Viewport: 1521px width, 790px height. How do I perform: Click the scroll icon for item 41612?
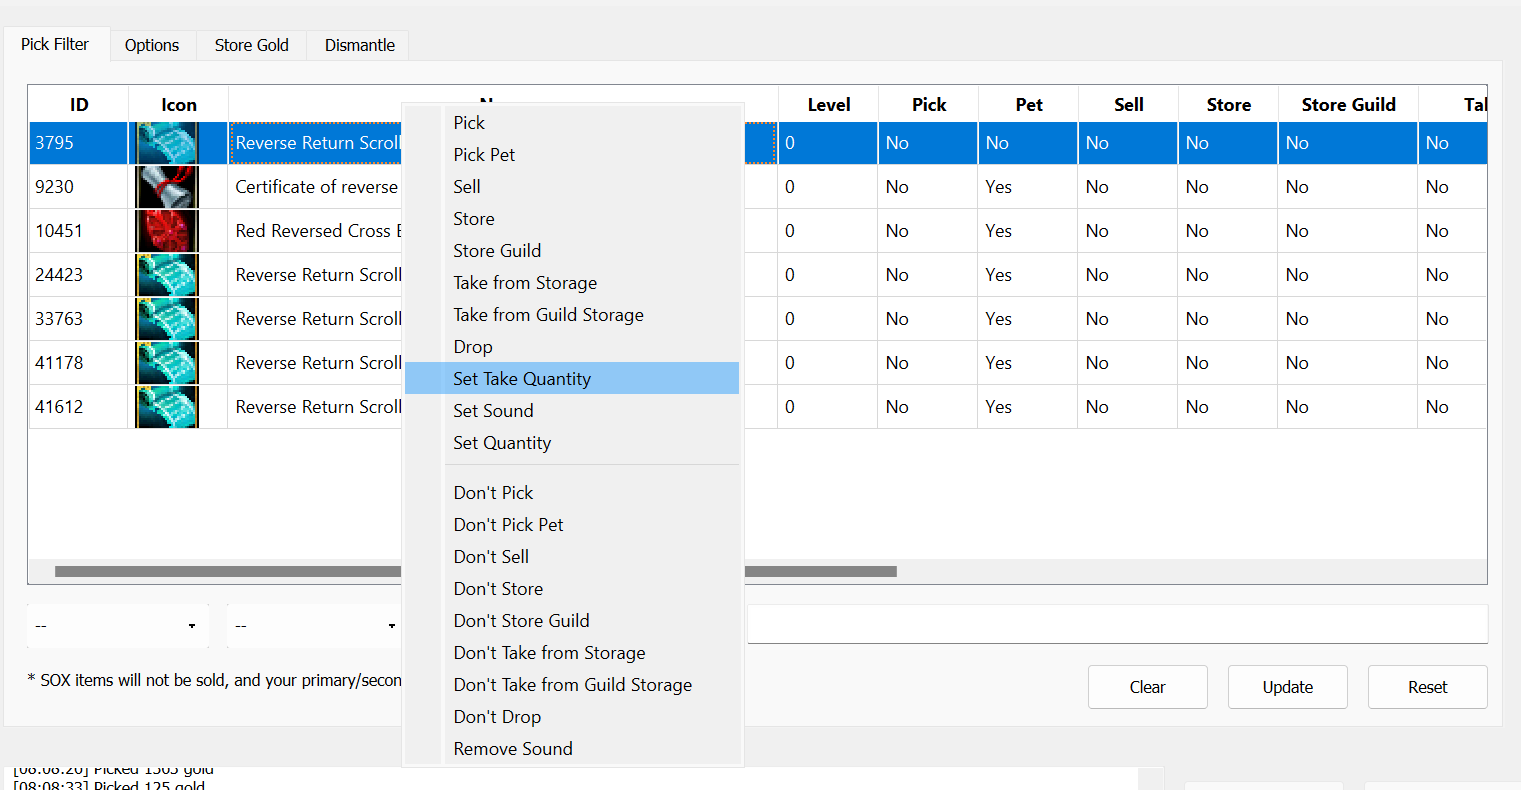(x=167, y=407)
